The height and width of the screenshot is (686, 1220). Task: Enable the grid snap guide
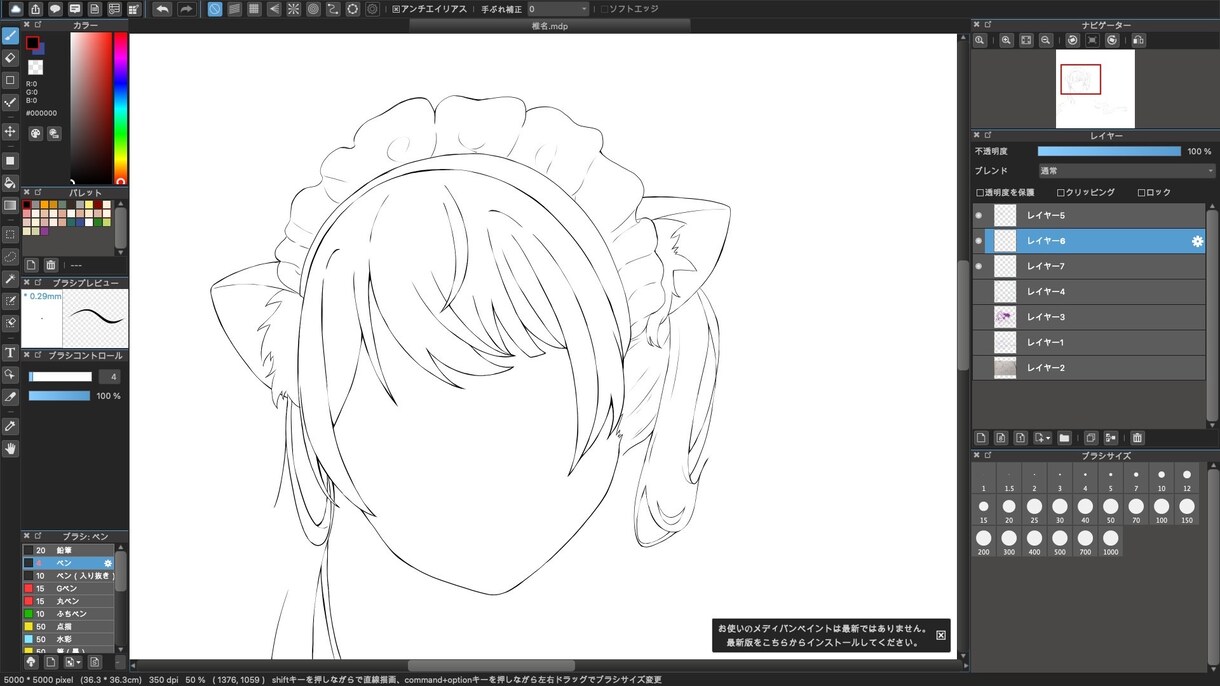(x=254, y=9)
